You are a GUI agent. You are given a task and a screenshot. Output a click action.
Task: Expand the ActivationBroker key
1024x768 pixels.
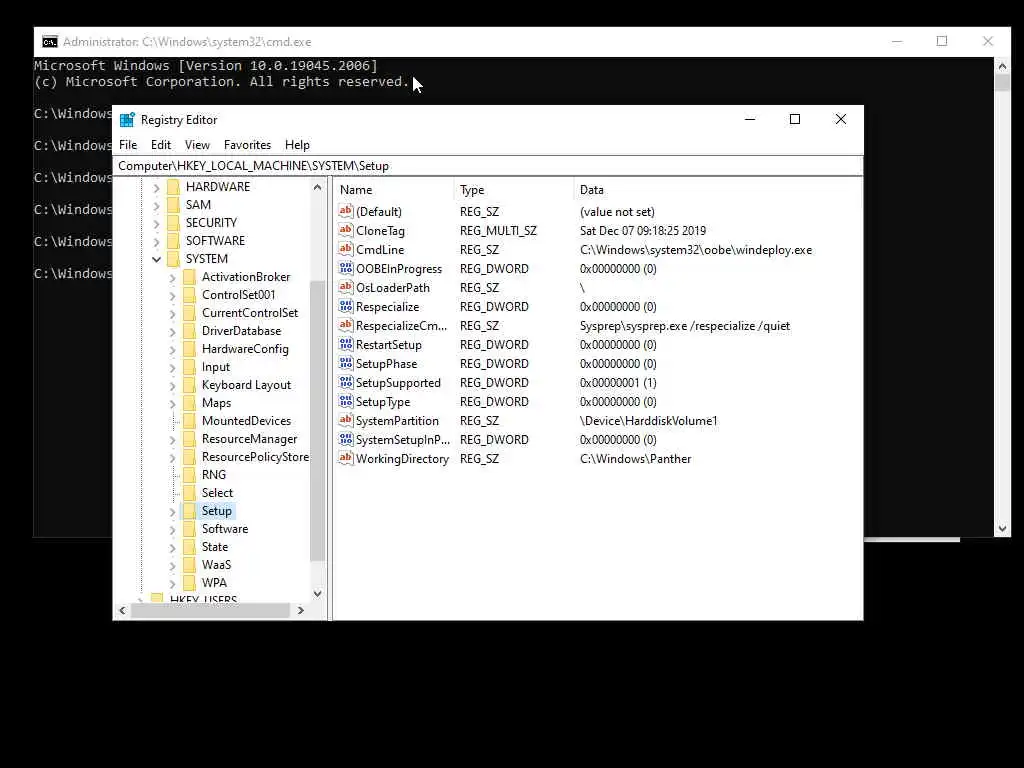[172, 278]
